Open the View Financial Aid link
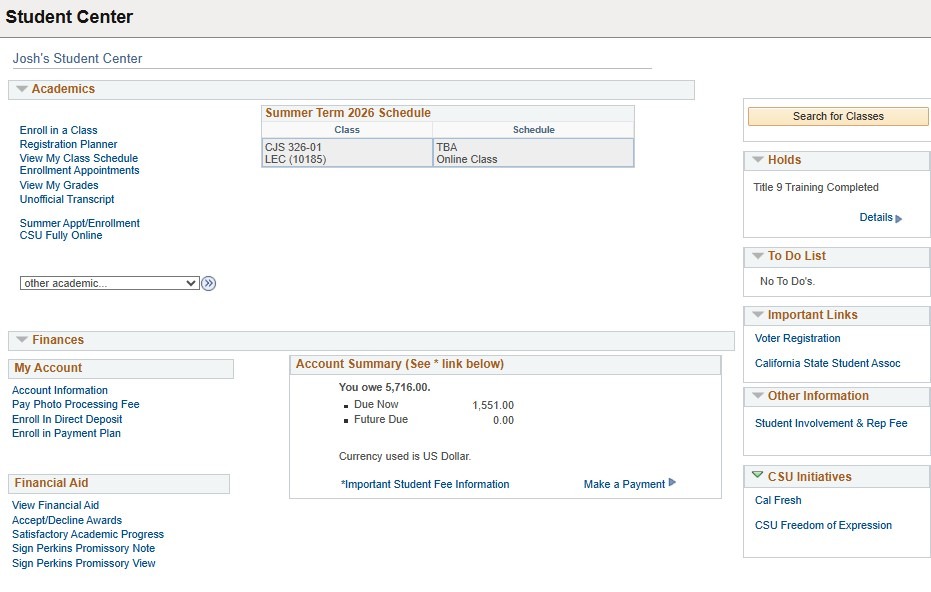The height and width of the screenshot is (592, 931). point(55,505)
